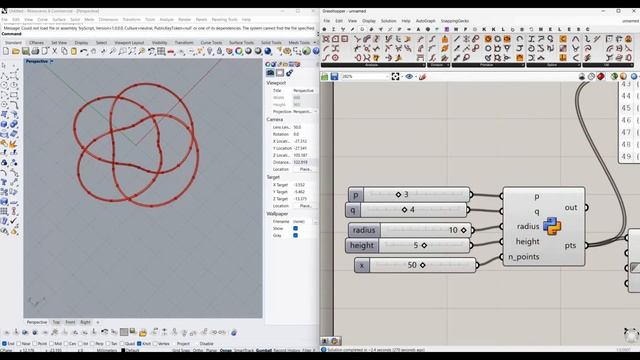Click the lock icon in Rhino toolbar
Image resolution: width=640 pixels, height=360 pixels.
click(x=220, y=51)
